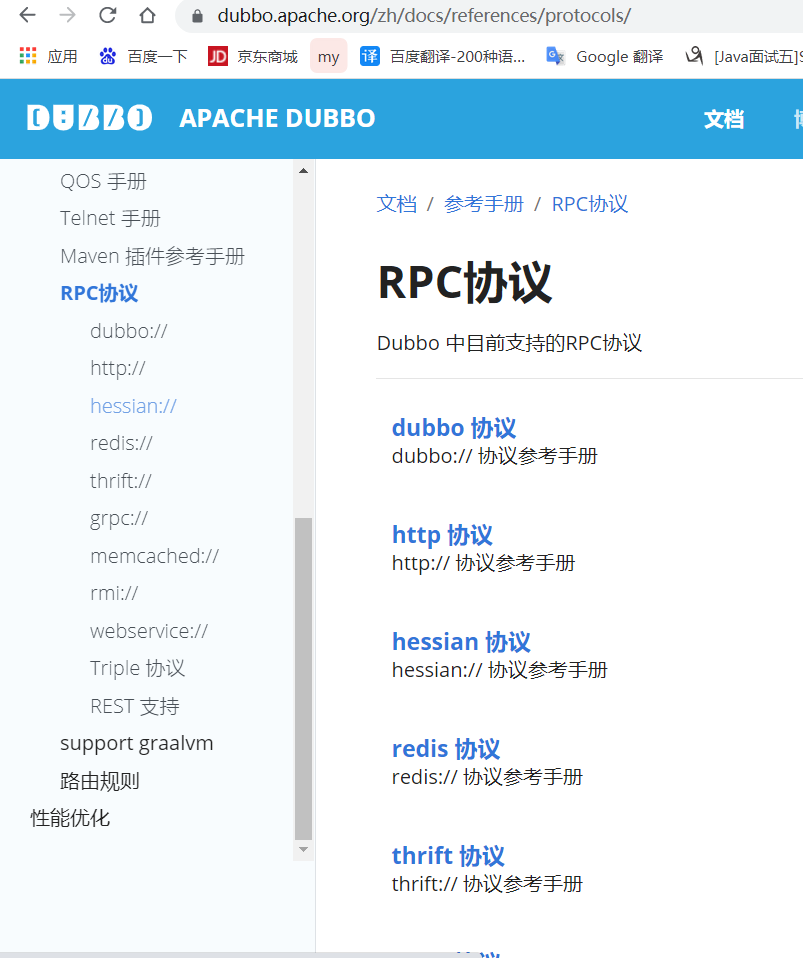Image resolution: width=803 pixels, height=958 pixels.
Task: Open the dubbo 协议 link
Action: pyautogui.click(x=453, y=427)
